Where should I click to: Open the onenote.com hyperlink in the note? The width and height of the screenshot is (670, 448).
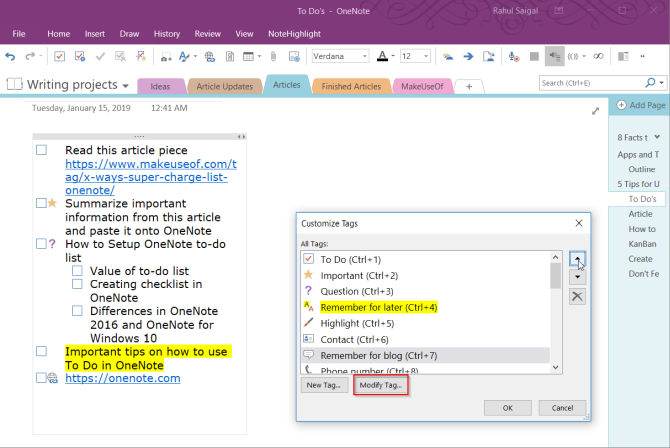122,378
